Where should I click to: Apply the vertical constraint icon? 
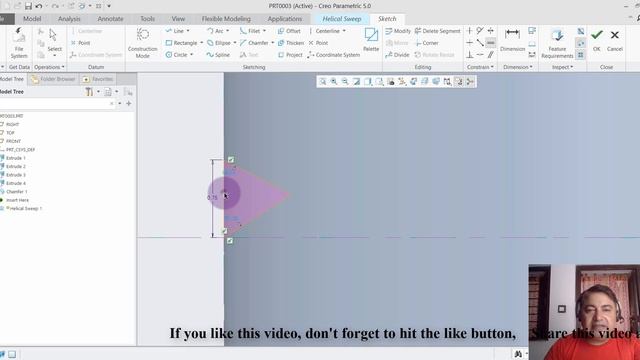pyautogui.click(x=469, y=31)
